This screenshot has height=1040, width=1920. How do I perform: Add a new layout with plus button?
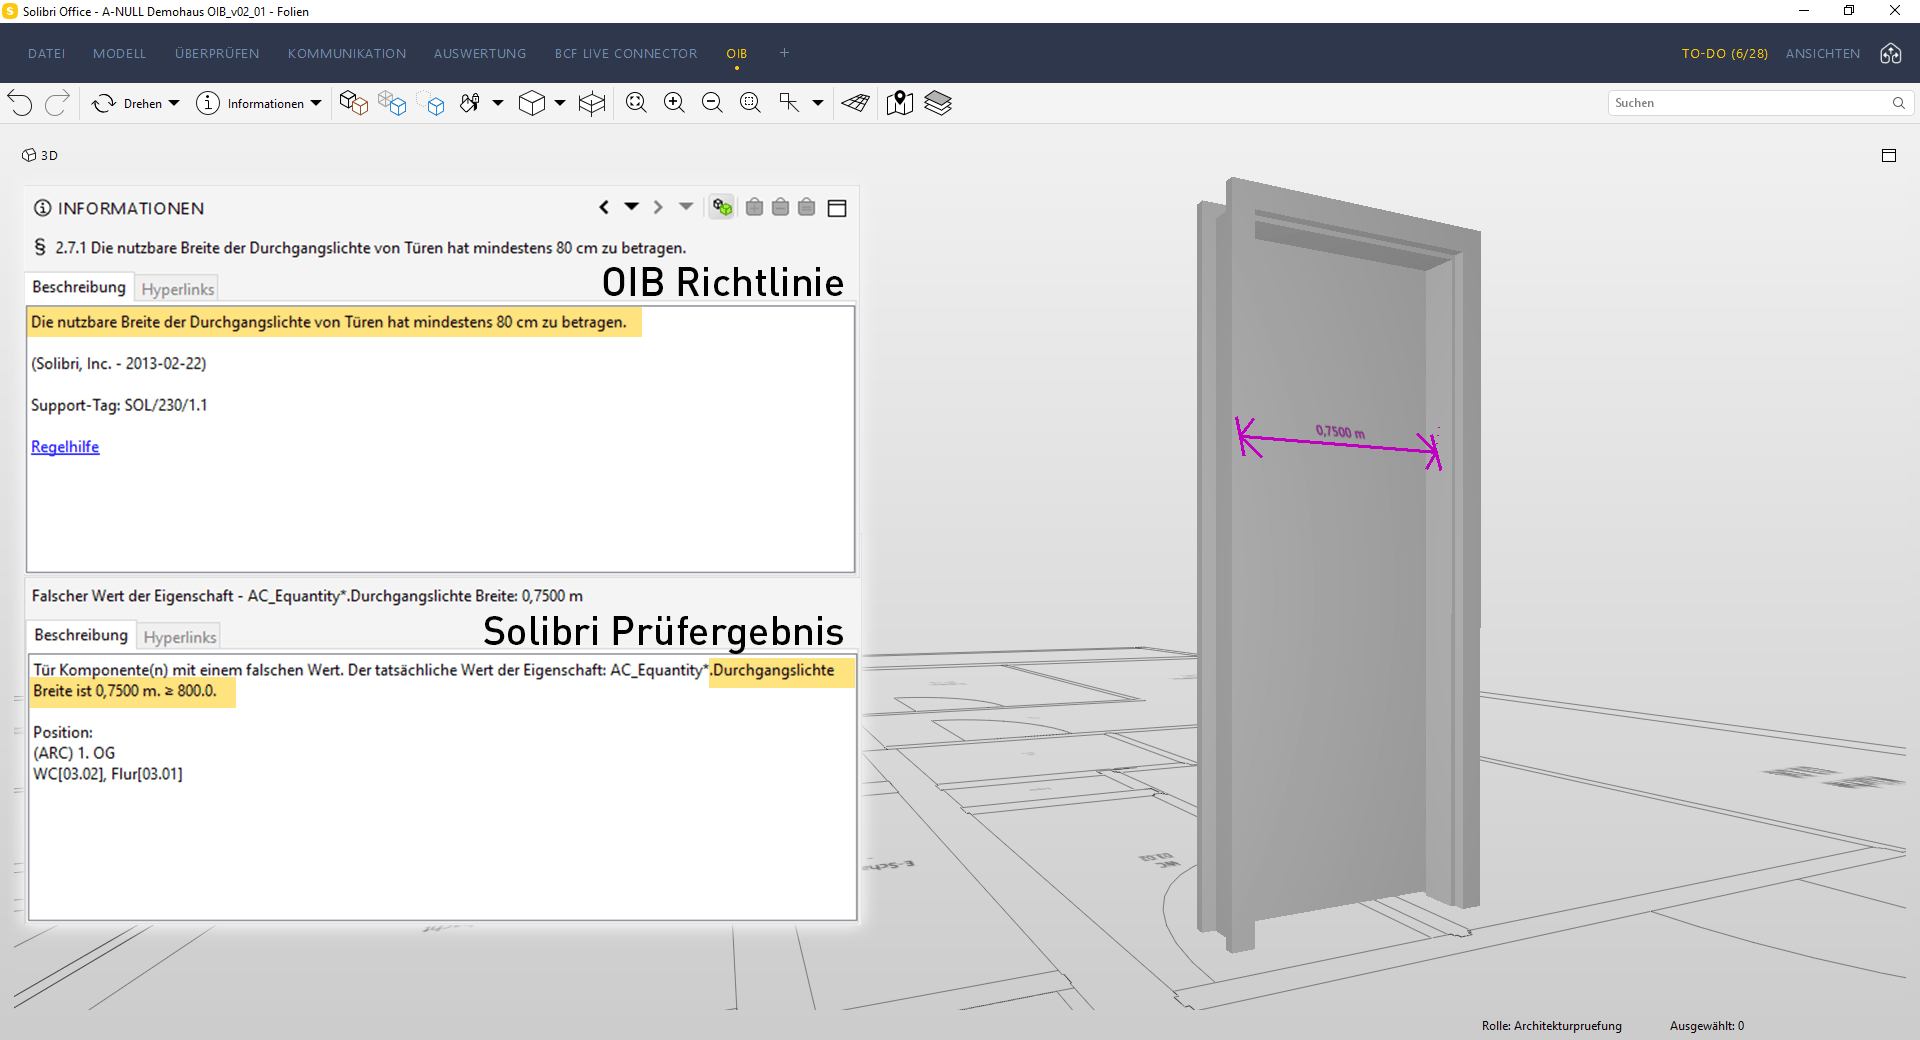[x=785, y=53]
